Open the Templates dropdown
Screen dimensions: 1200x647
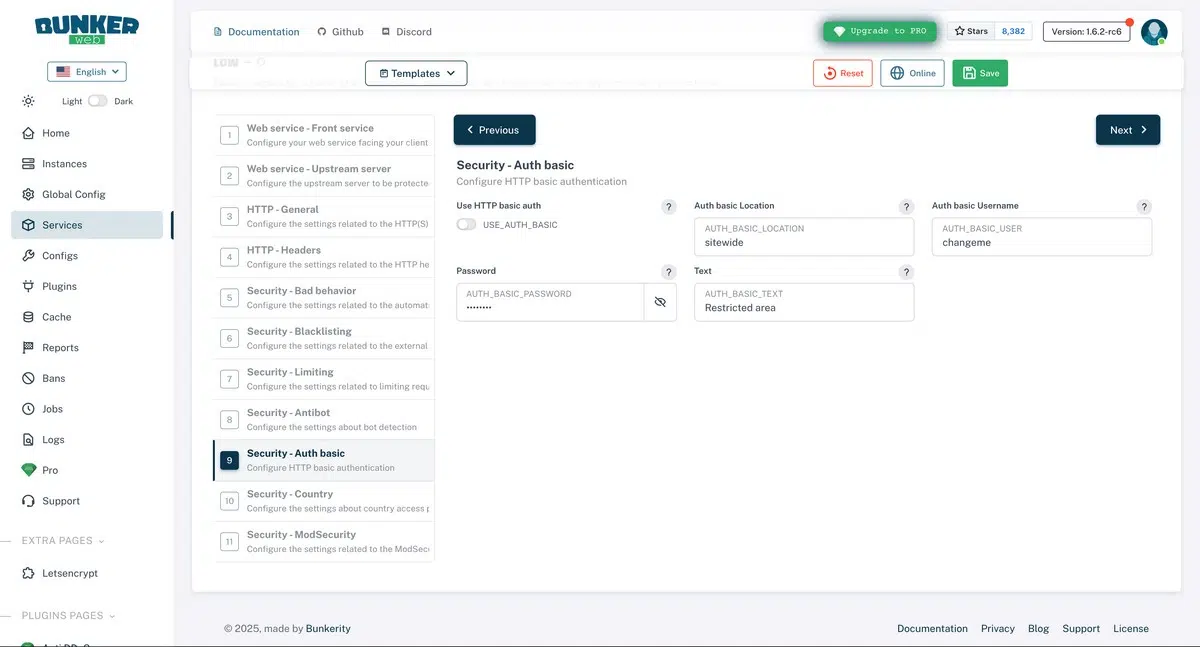[x=416, y=73]
